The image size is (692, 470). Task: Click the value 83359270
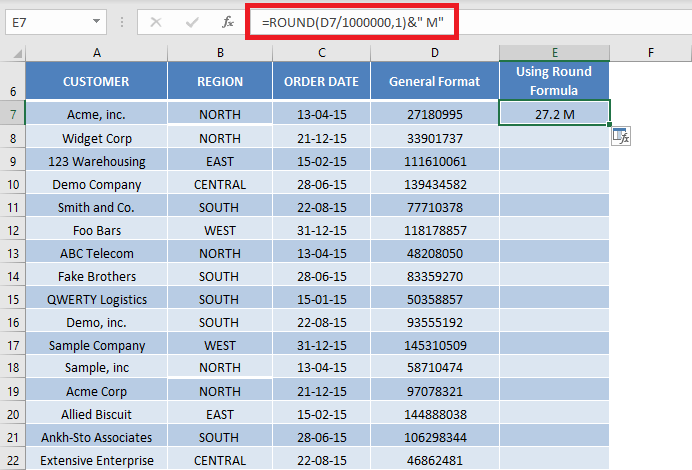pos(435,276)
